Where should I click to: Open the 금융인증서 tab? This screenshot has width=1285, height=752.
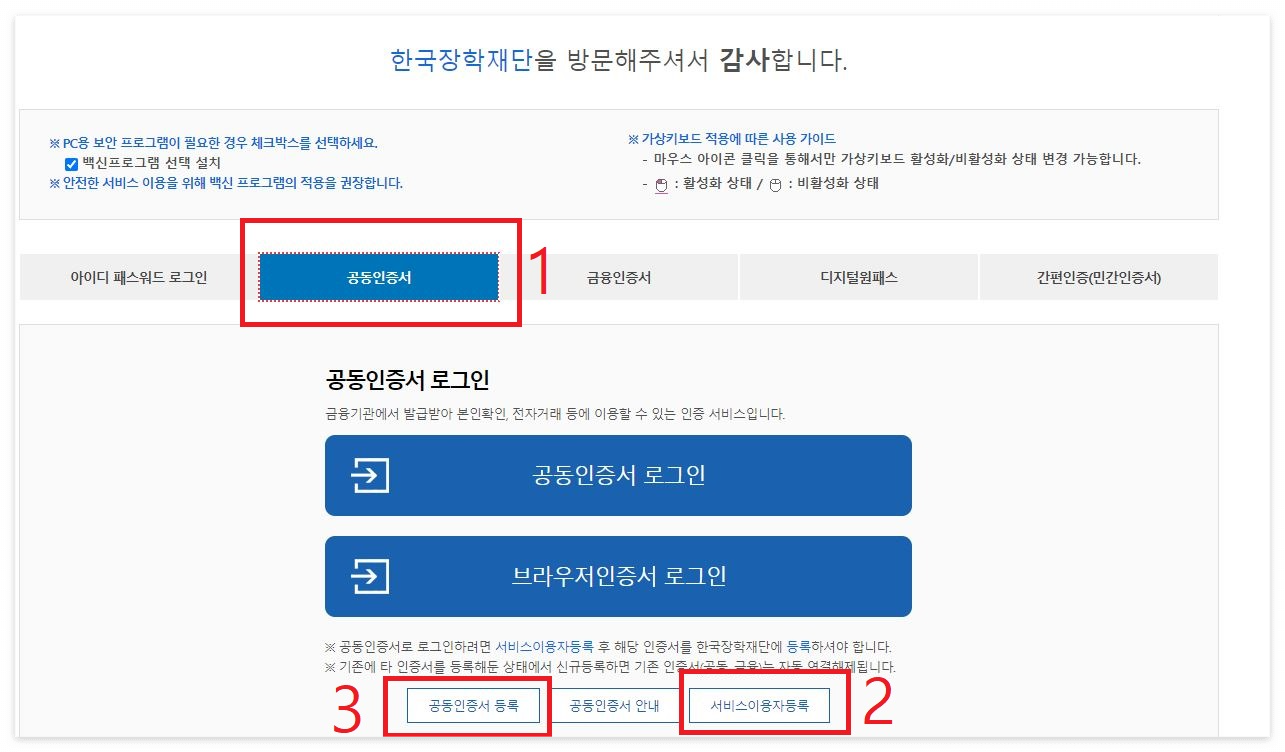coord(618,277)
